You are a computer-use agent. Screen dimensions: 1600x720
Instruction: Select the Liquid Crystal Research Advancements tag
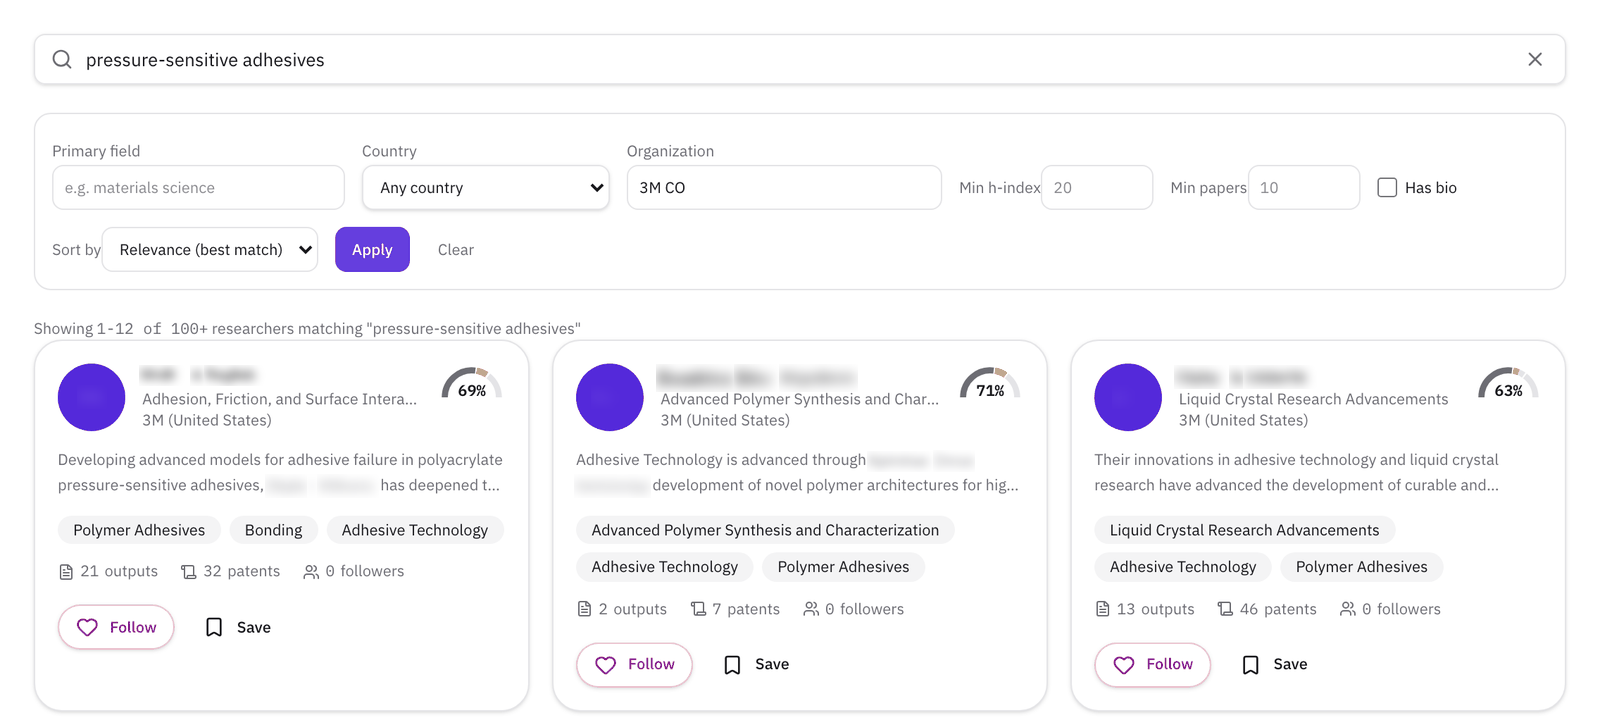tap(1244, 530)
